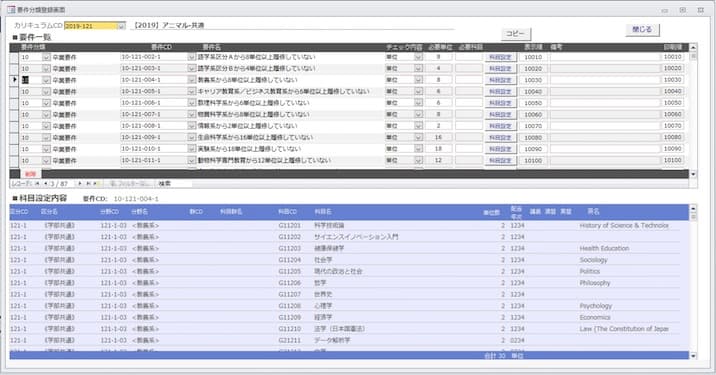The image size is (716, 375).
Task: Select the G11202 subject row
Action: click(349, 237)
